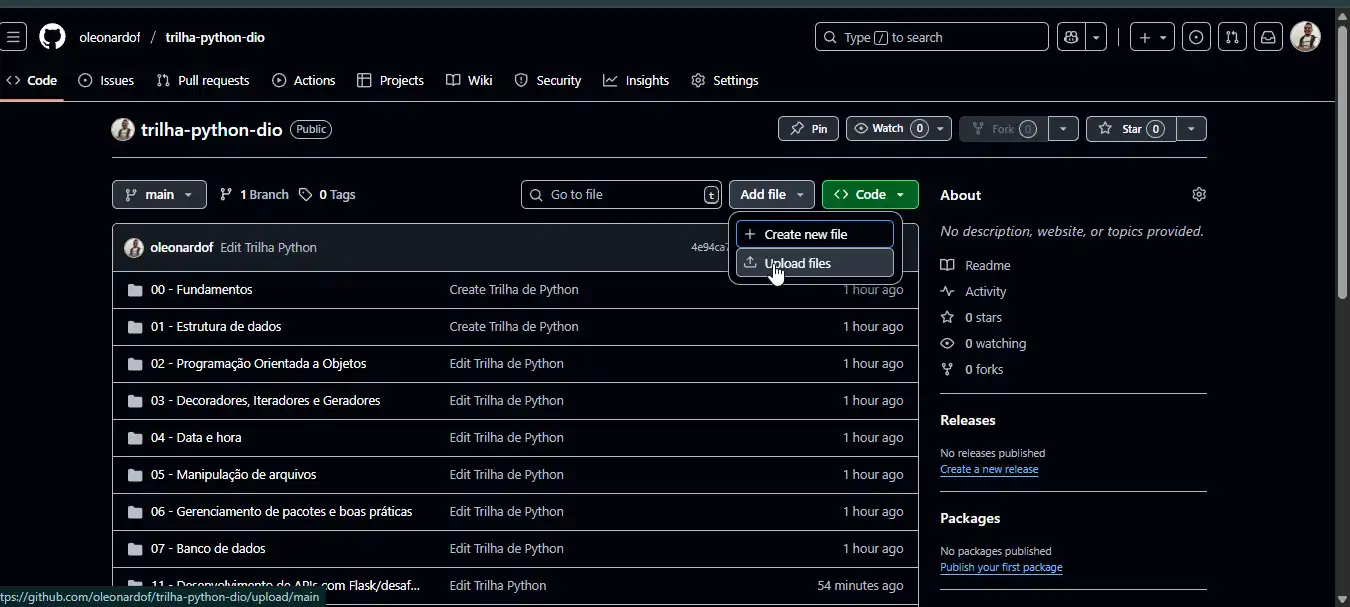The width and height of the screenshot is (1350, 607).
Task: Click folder icon of 04 - Data e hora row
Action: tap(135, 438)
